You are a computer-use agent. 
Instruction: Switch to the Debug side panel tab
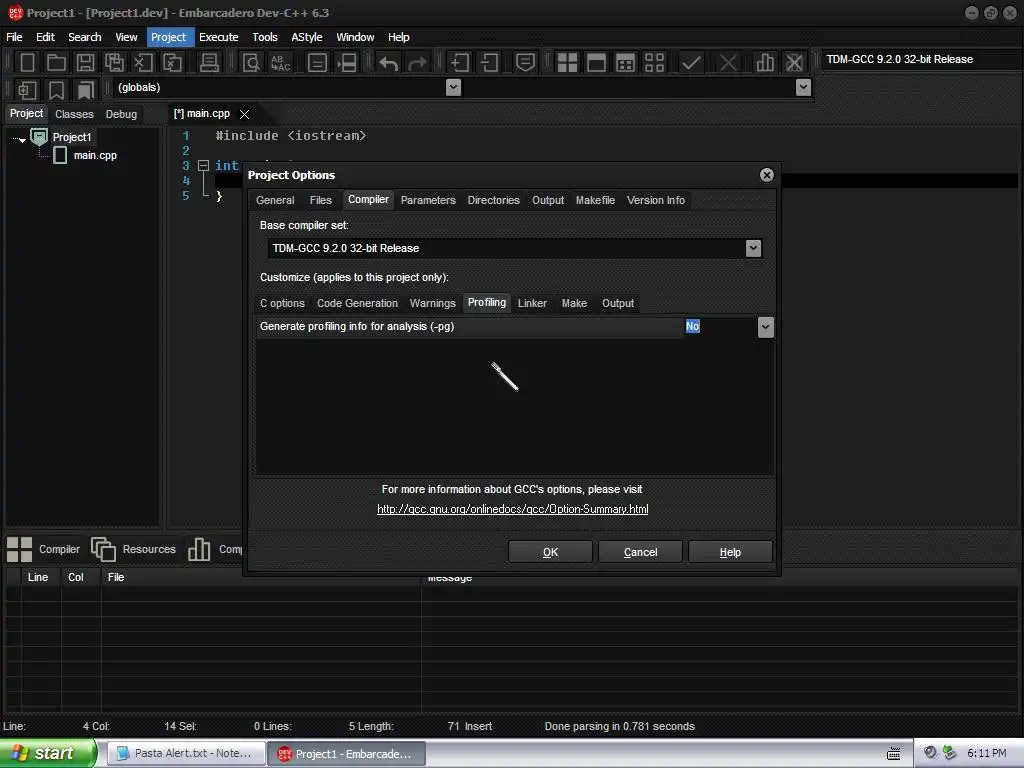121,114
